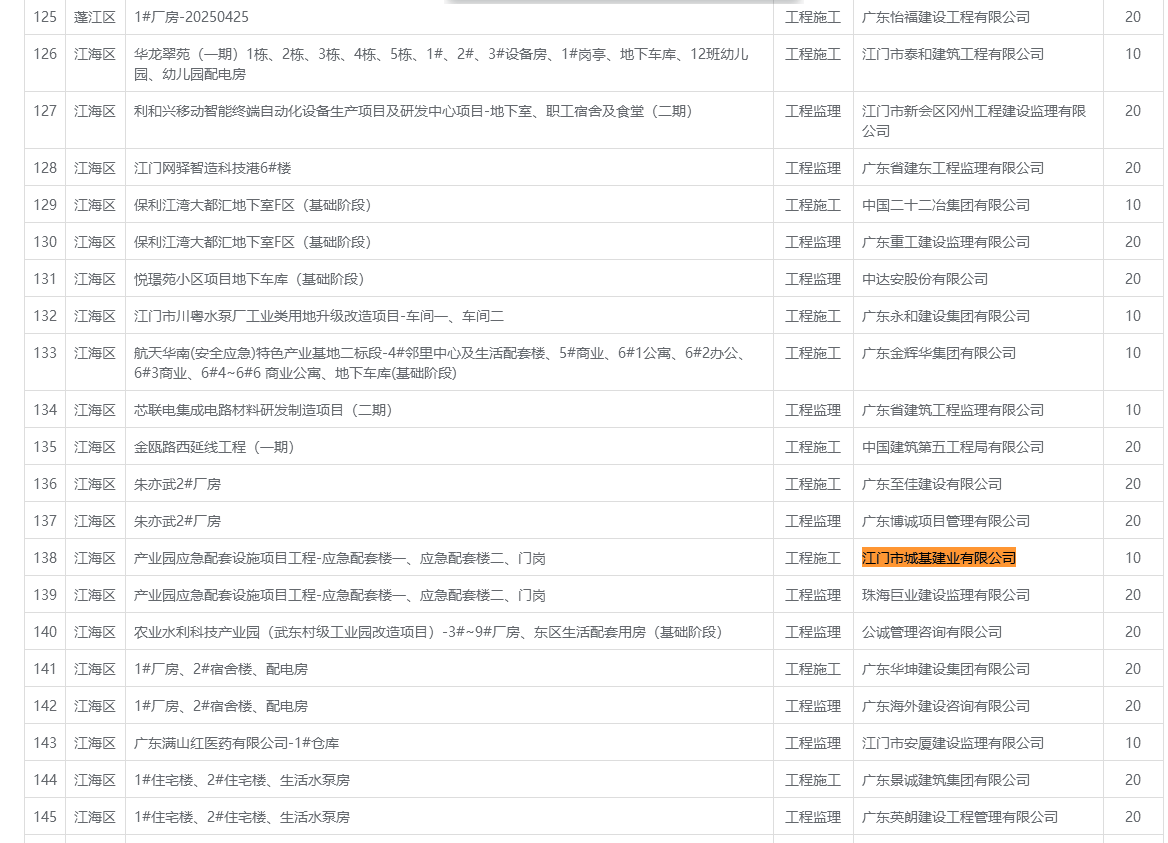Image resolution: width=1168 pixels, height=843 pixels.
Task: Select company 中达安股份有限公司
Action: click(925, 279)
